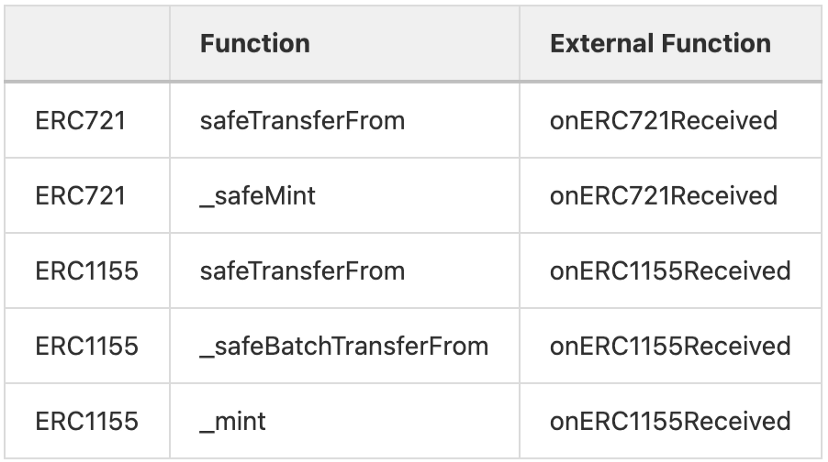This screenshot has height=462, width=828.
Task: Click the _safeBatchTransferFrom function cell
Action: click(x=344, y=346)
